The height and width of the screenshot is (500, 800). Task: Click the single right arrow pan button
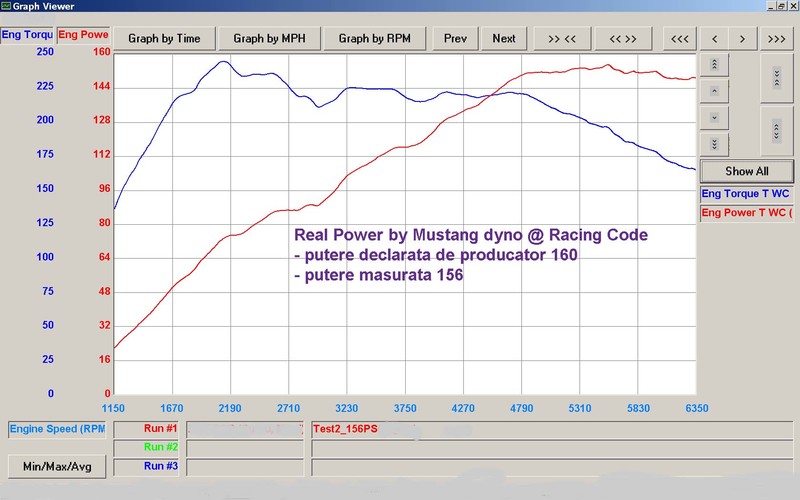742,39
